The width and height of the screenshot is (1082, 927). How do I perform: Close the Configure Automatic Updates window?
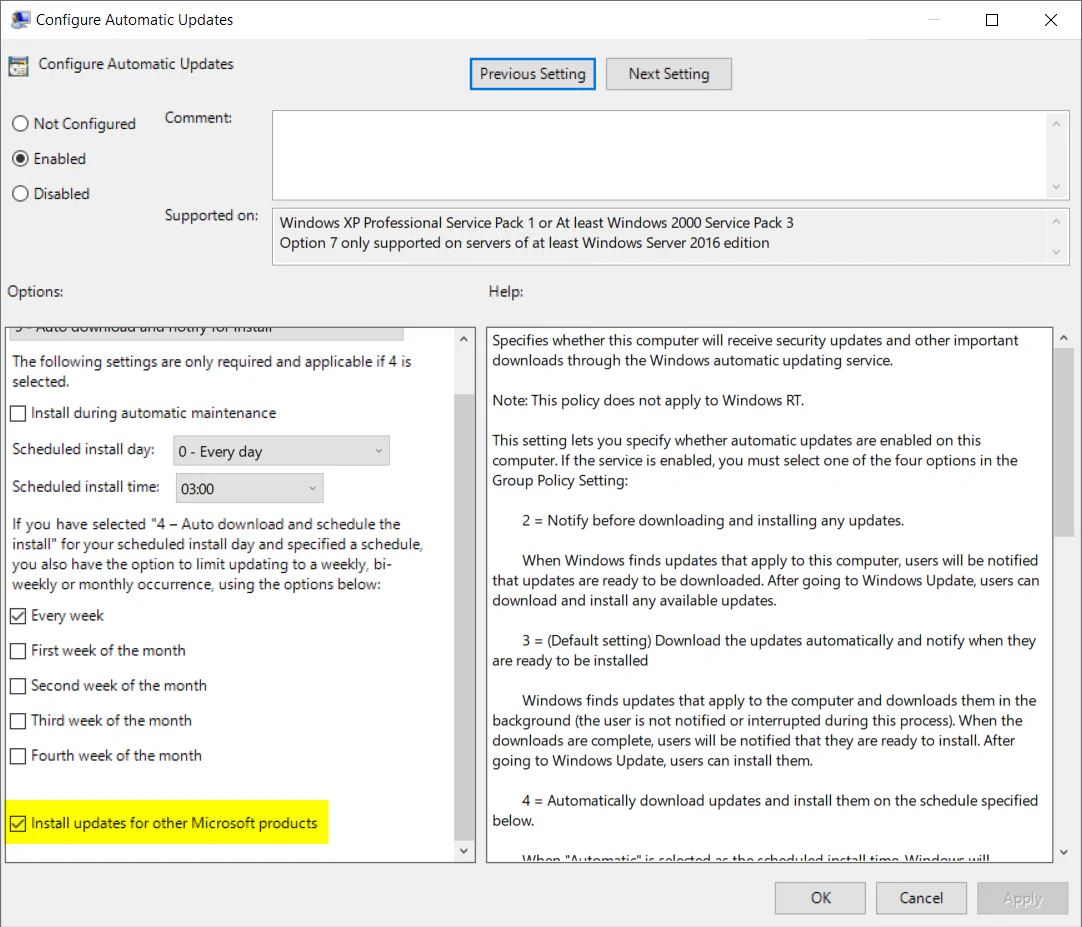tap(1050, 20)
